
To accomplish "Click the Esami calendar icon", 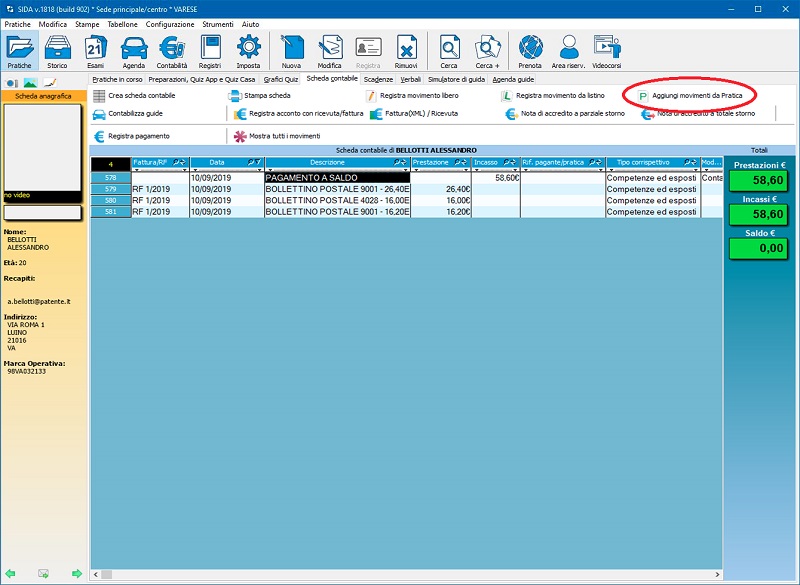I will [95, 51].
